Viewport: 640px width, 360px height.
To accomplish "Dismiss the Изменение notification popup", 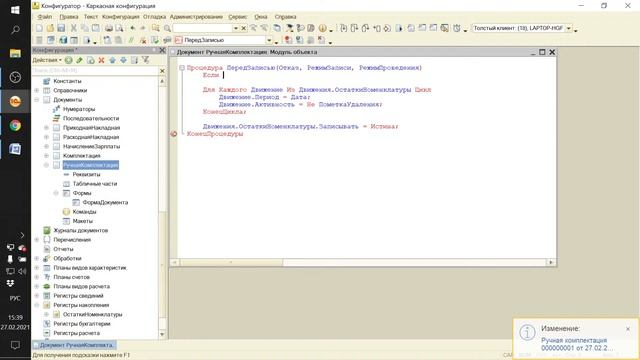I will pyautogui.click(x=628, y=329).
